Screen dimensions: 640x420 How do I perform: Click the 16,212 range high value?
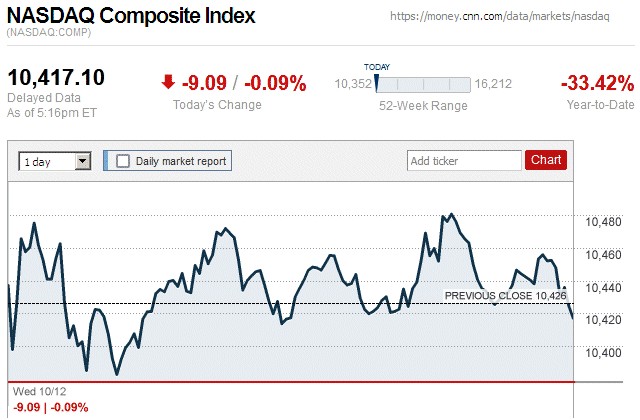tap(494, 84)
